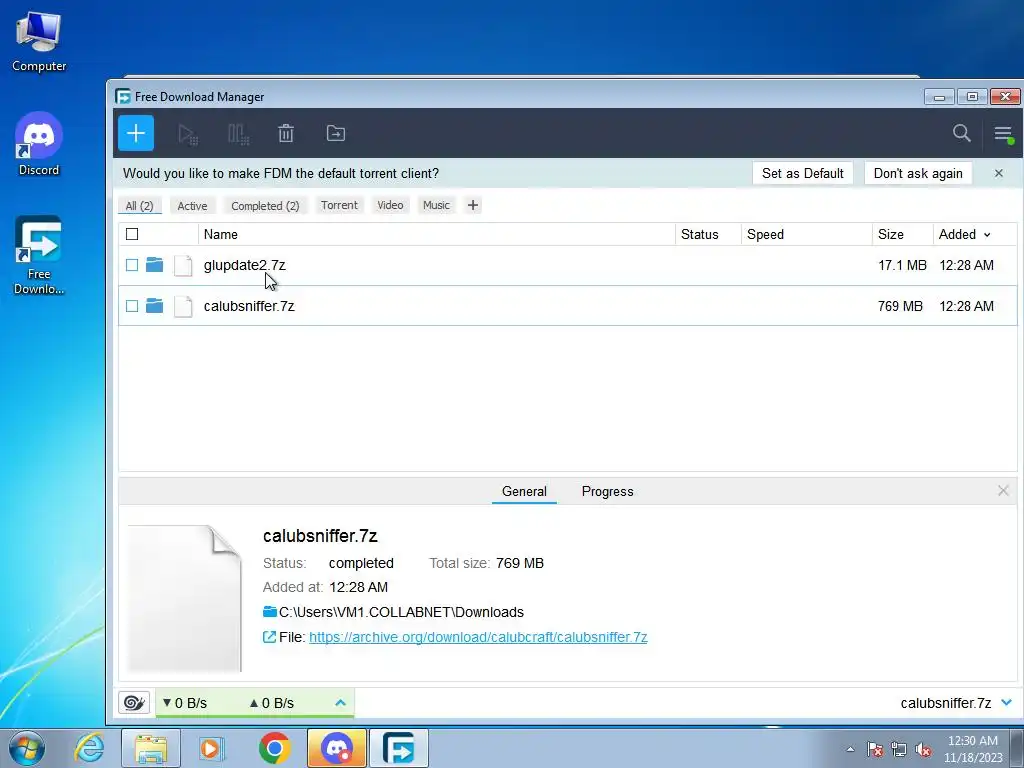Click the 769 MB size cell in list
This screenshot has height=768, width=1024.
[x=900, y=306]
